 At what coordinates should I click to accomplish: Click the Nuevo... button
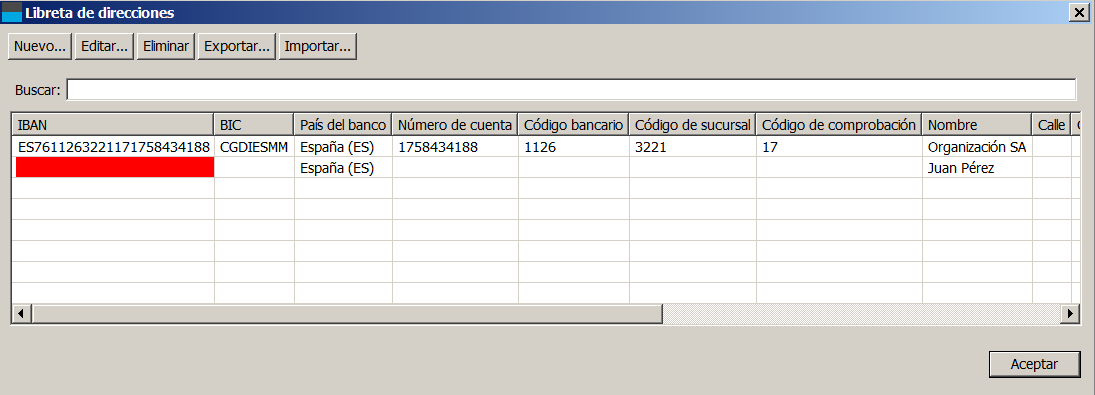tap(40, 47)
